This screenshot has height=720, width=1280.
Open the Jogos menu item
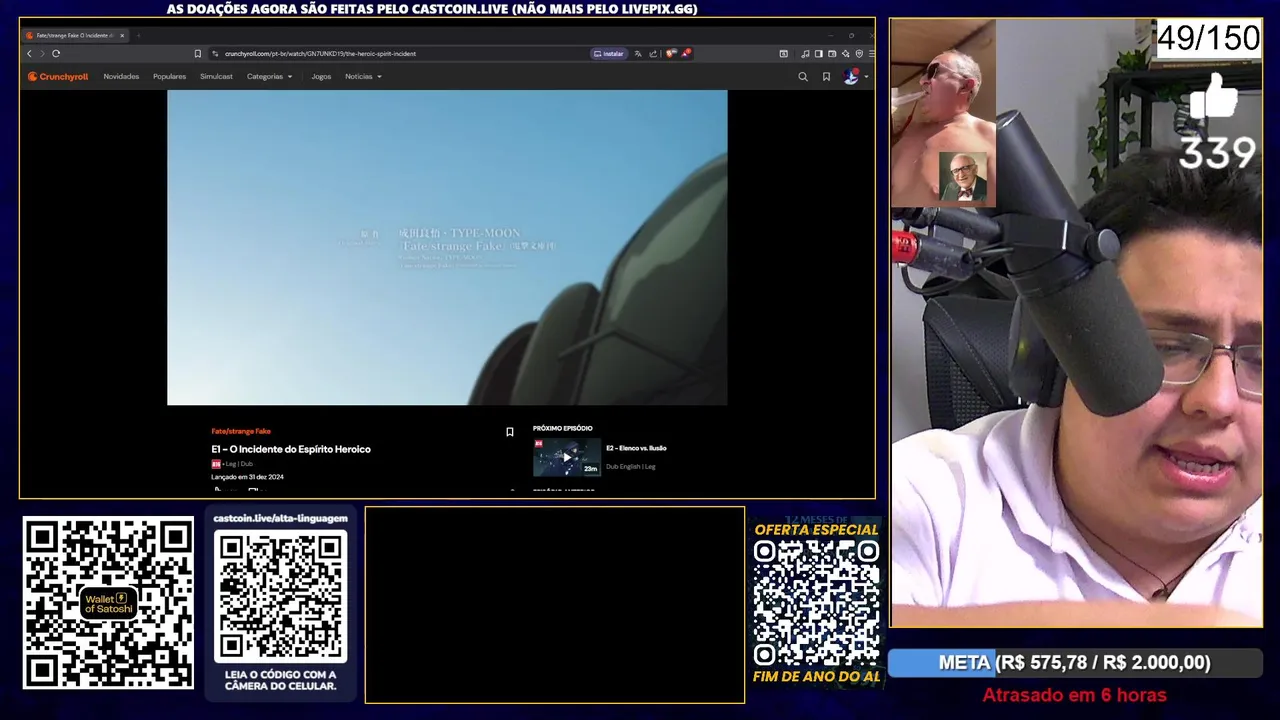[321, 76]
